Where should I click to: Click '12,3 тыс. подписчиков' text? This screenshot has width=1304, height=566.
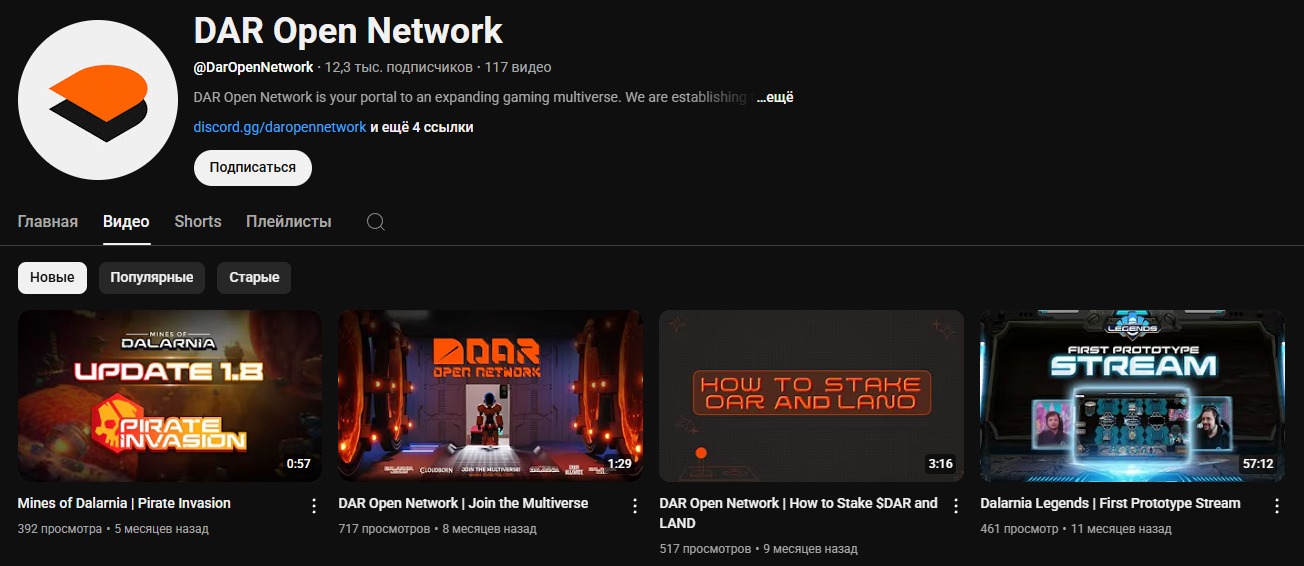399,67
